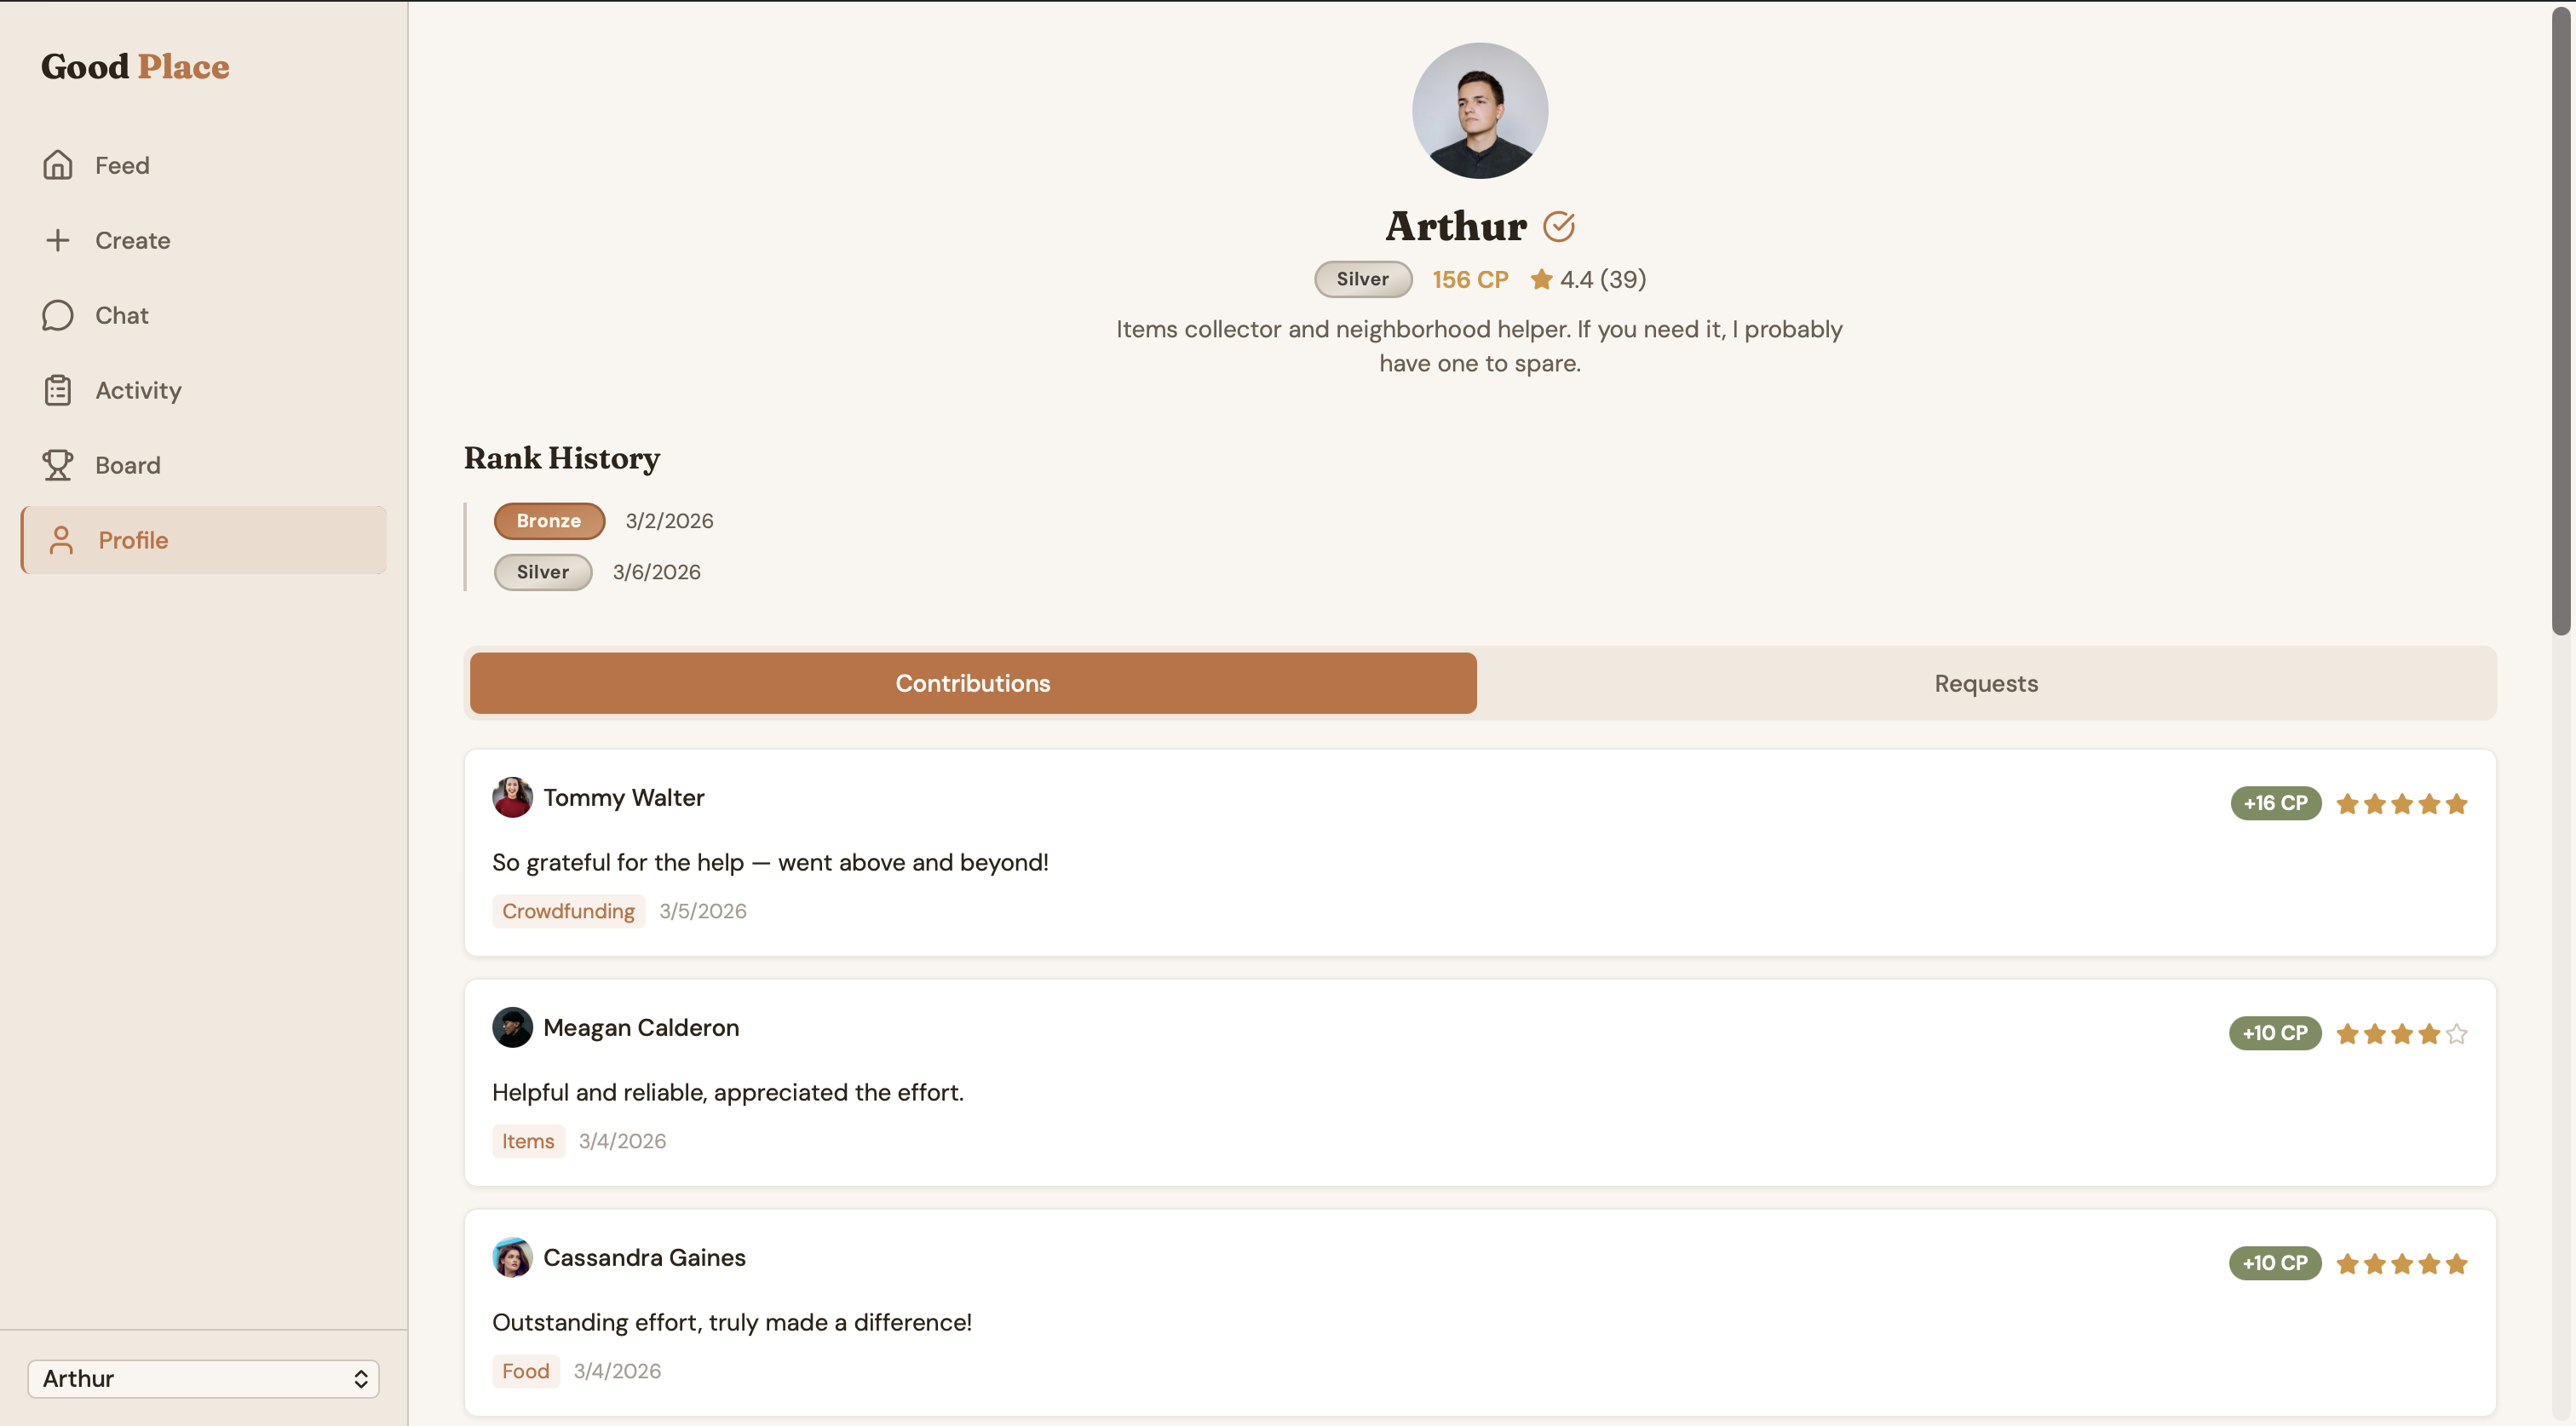
Task: Click the rating star next to 4.4
Action: click(x=1541, y=280)
